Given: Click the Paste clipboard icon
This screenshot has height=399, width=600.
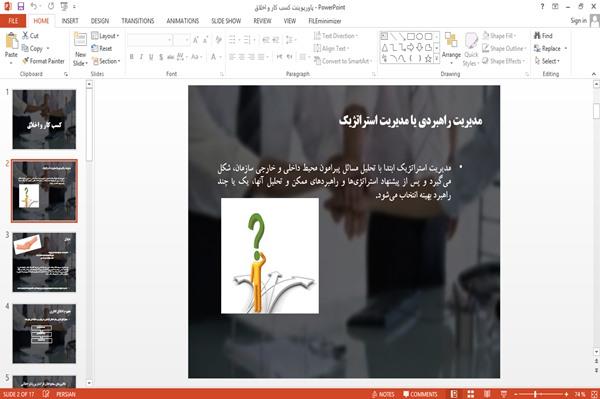Looking at the screenshot, I should pyautogui.click(x=11, y=41).
